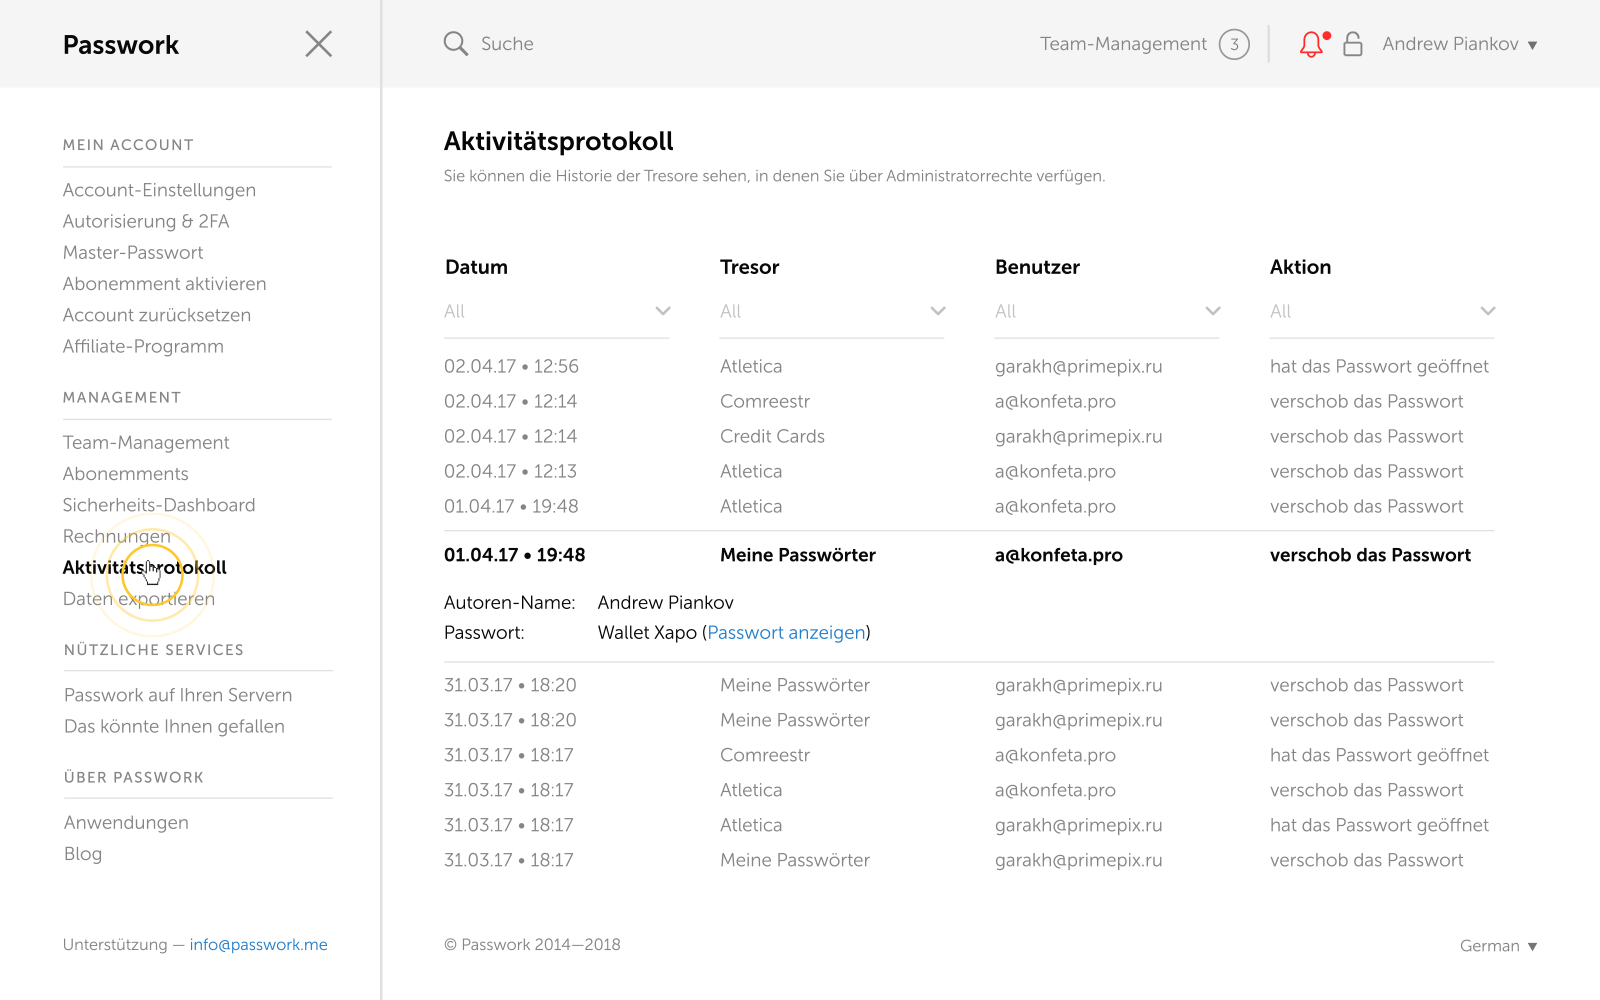Open the Team-Management counter badge 3

(x=1234, y=44)
